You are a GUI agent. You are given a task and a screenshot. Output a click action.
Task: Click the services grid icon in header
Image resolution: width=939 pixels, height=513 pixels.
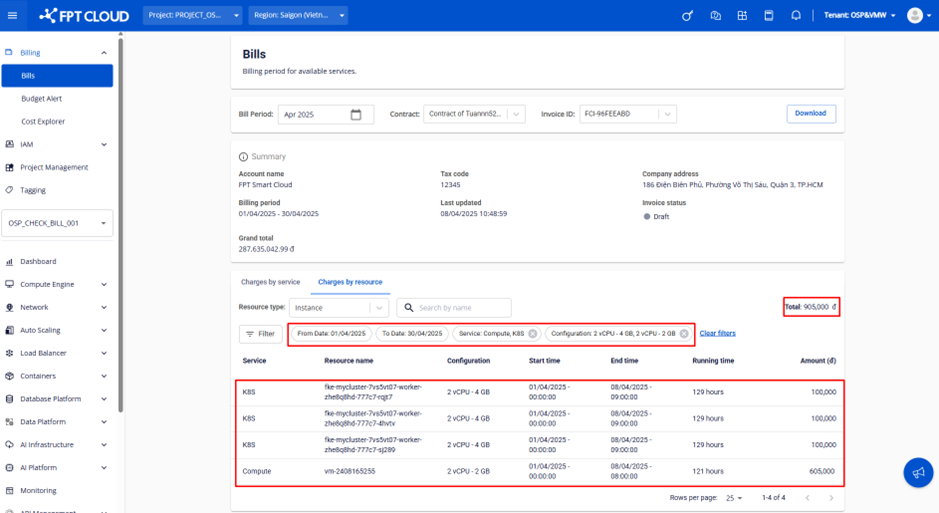[742, 16]
